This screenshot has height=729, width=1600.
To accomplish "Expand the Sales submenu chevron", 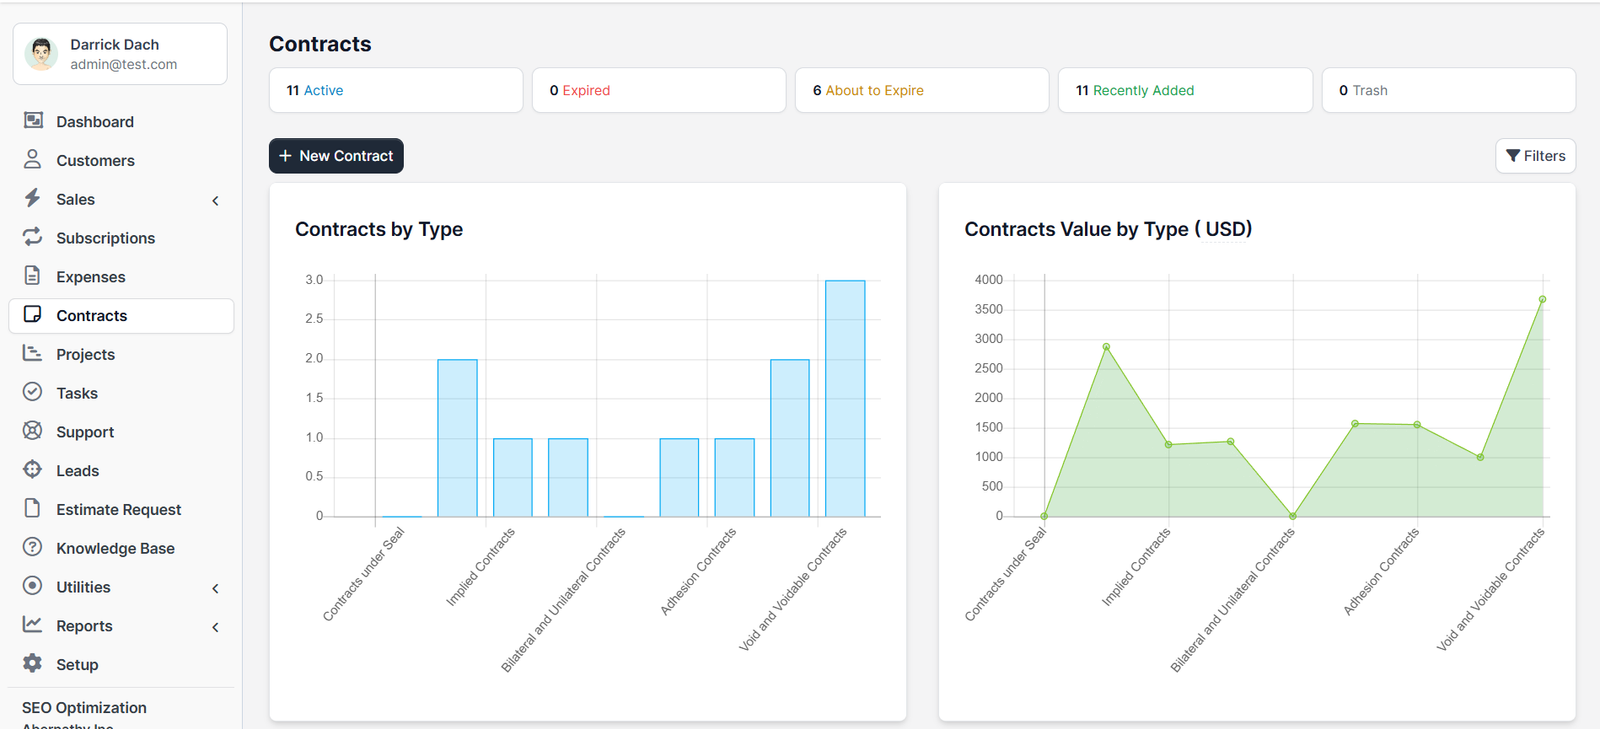I will (215, 200).
